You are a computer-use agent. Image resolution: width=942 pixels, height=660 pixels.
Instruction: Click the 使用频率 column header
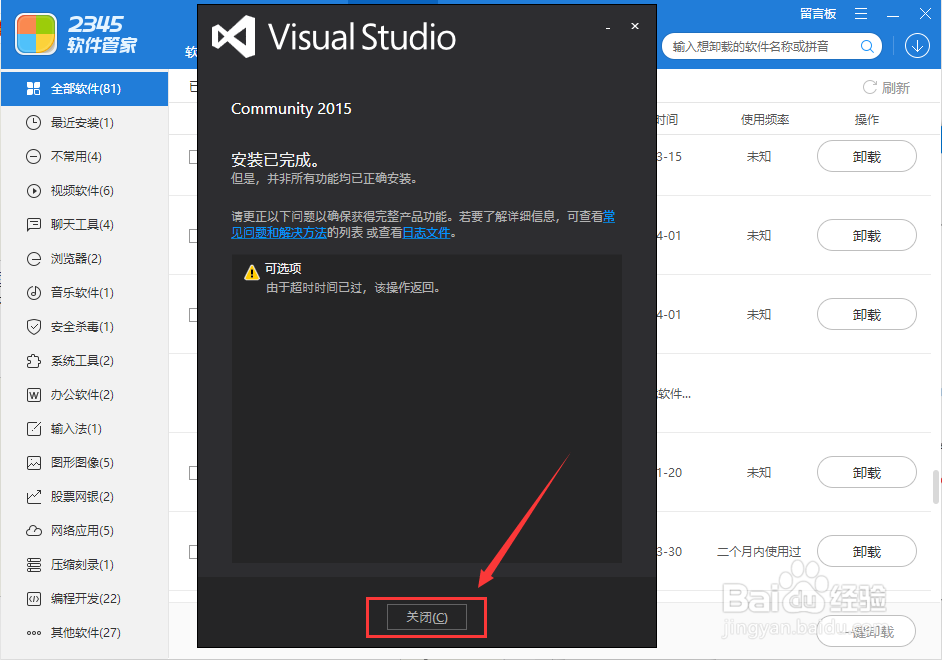tap(764, 120)
